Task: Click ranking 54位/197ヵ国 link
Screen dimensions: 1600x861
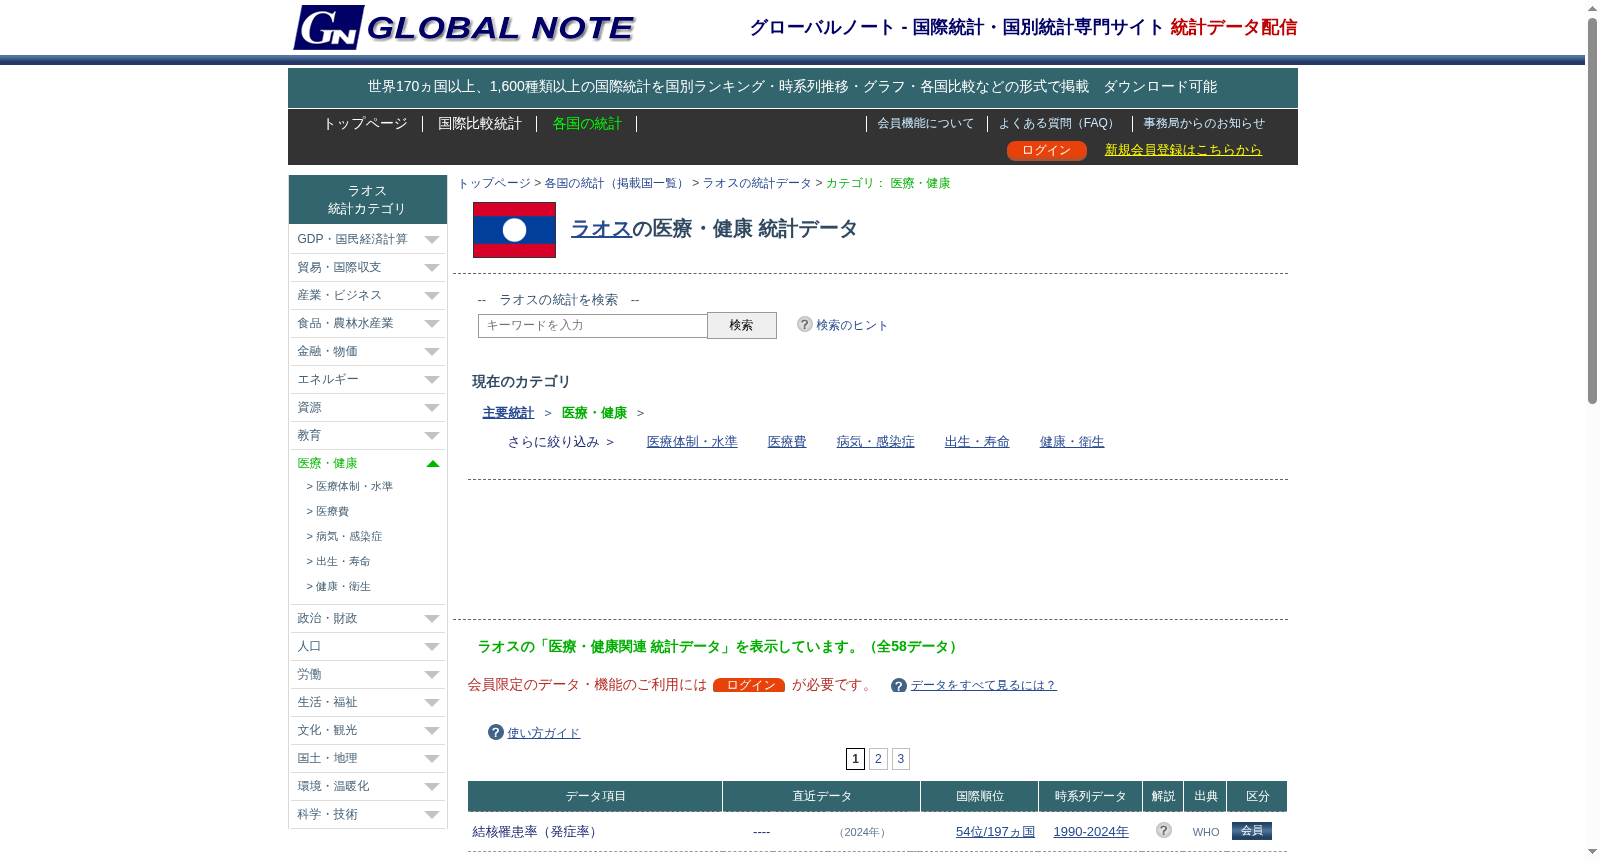Action: click(x=995, y=831)
